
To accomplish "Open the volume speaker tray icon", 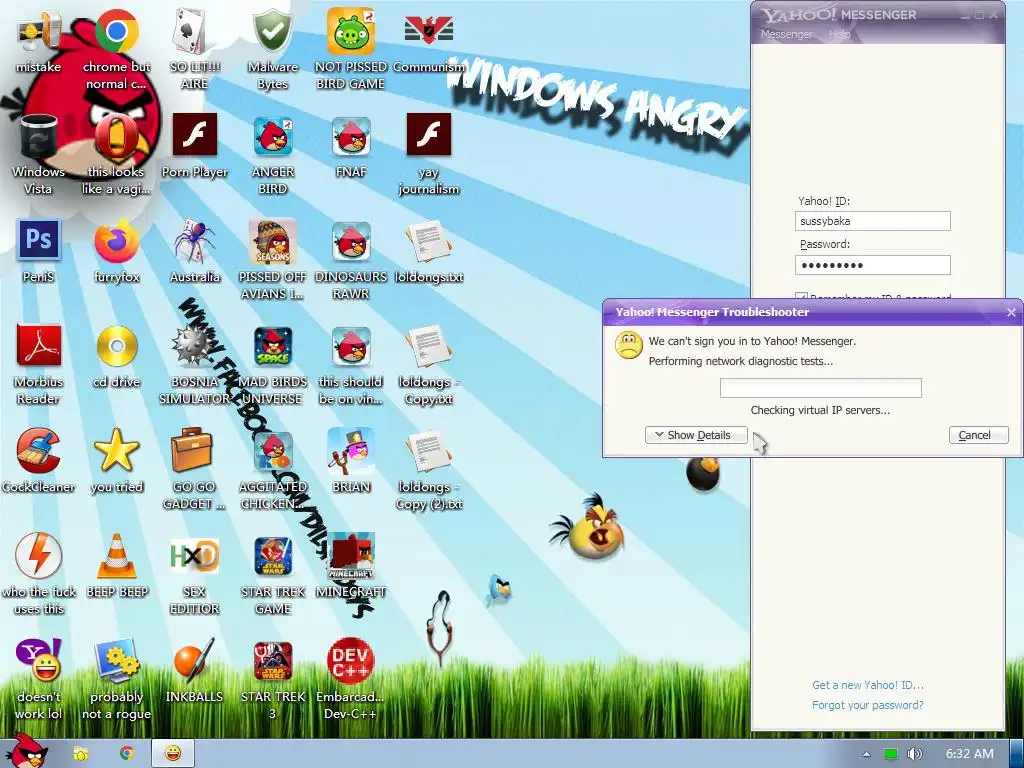I will 914,754.
